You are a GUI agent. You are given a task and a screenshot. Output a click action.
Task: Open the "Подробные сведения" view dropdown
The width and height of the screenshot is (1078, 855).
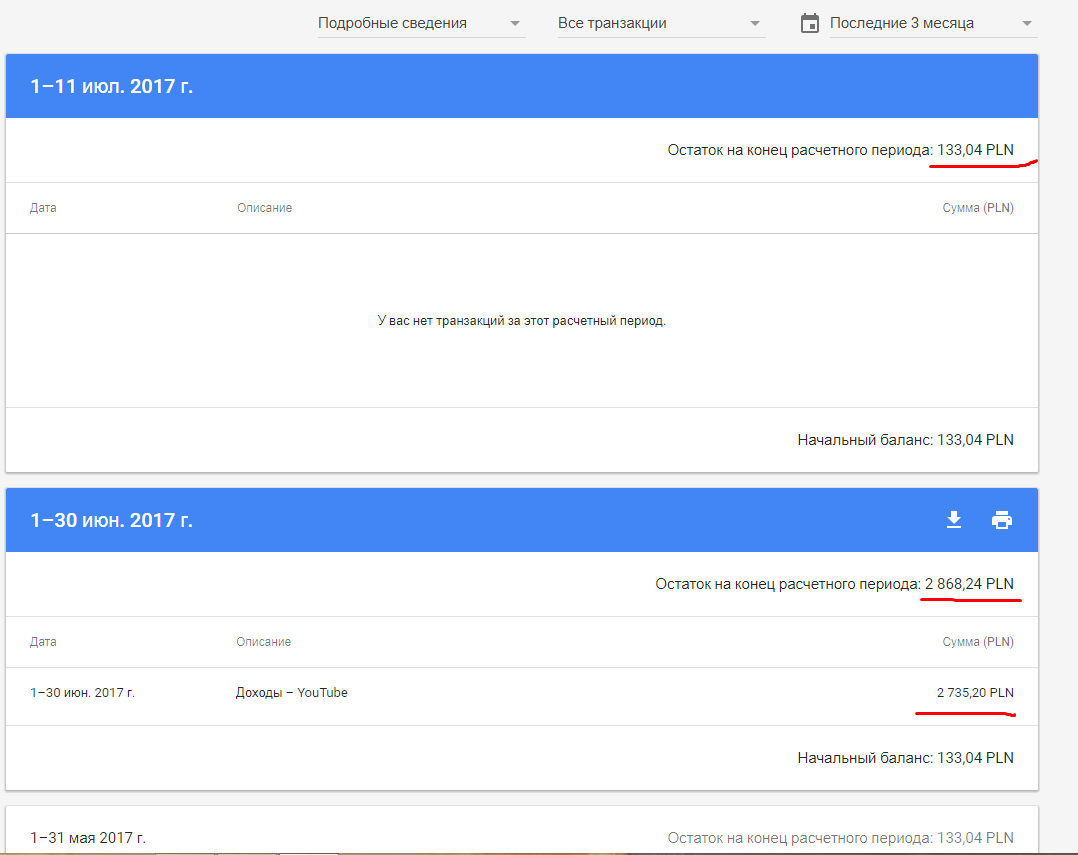pos(421,23)
